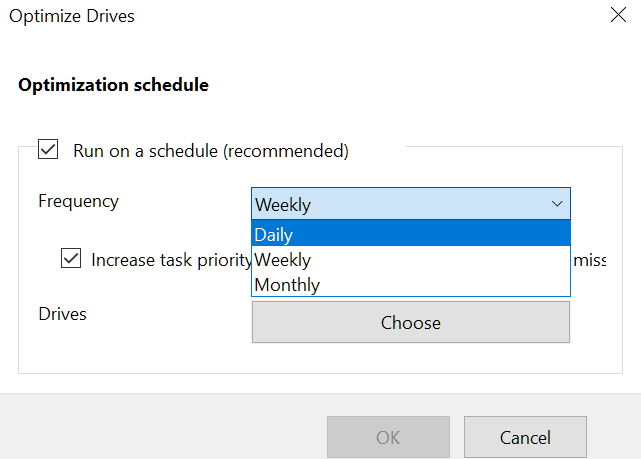
Task: Collapse the Frequency list using its chevron arrow
Action: coord(557,204)
